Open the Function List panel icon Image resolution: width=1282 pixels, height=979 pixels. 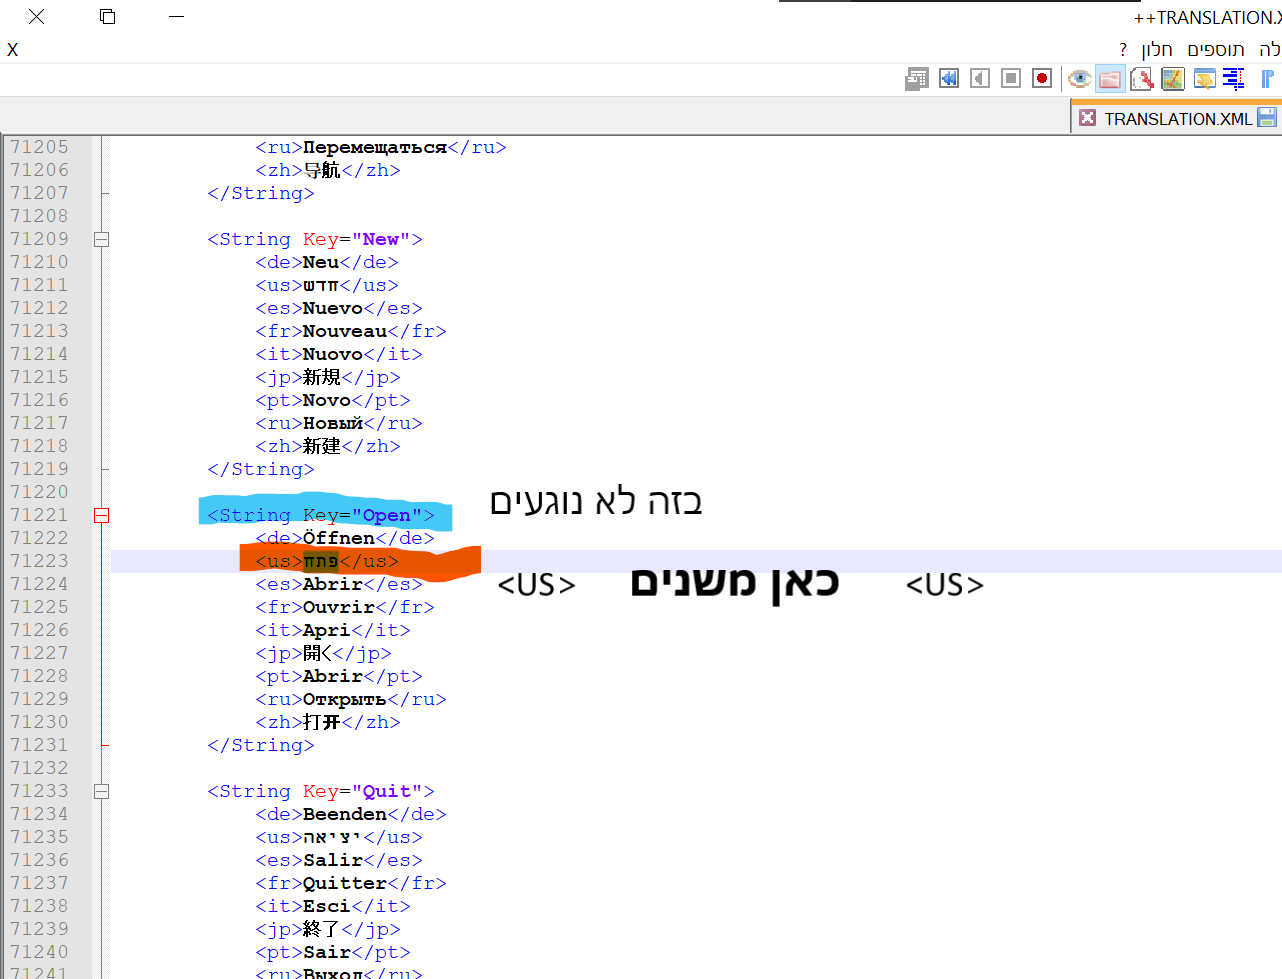1142,79
